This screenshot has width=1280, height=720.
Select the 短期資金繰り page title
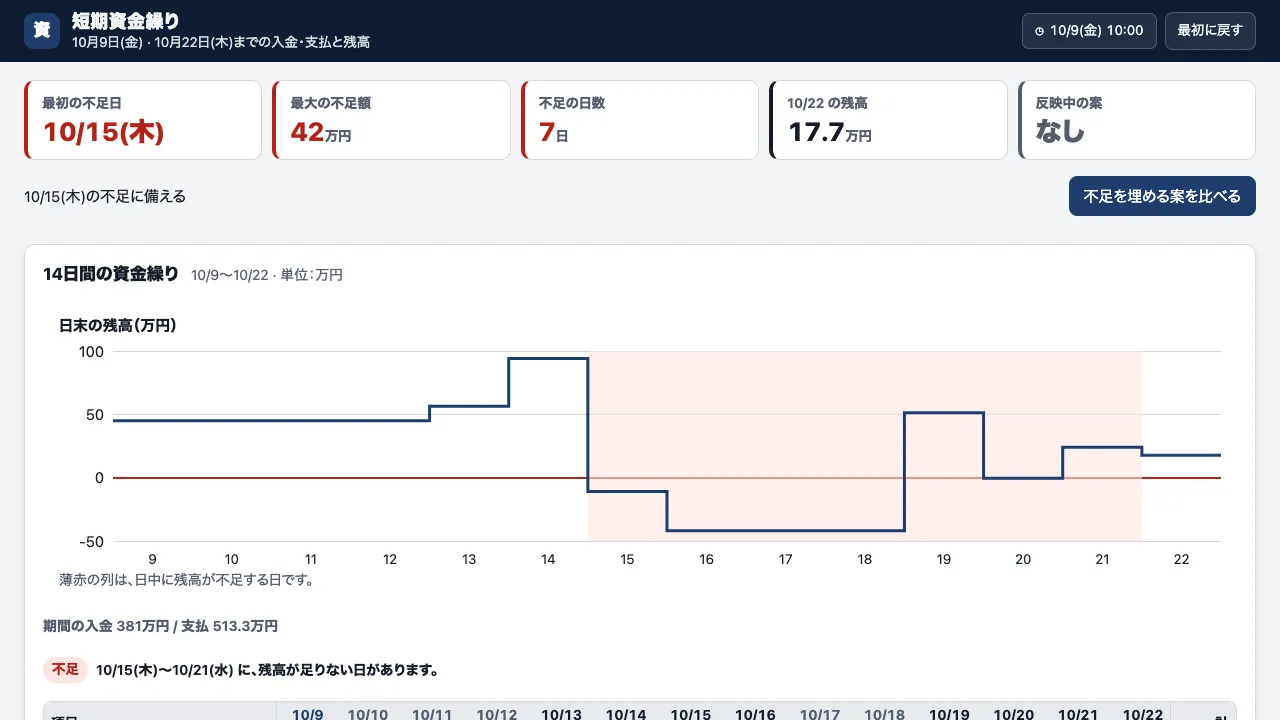point(126,21)
